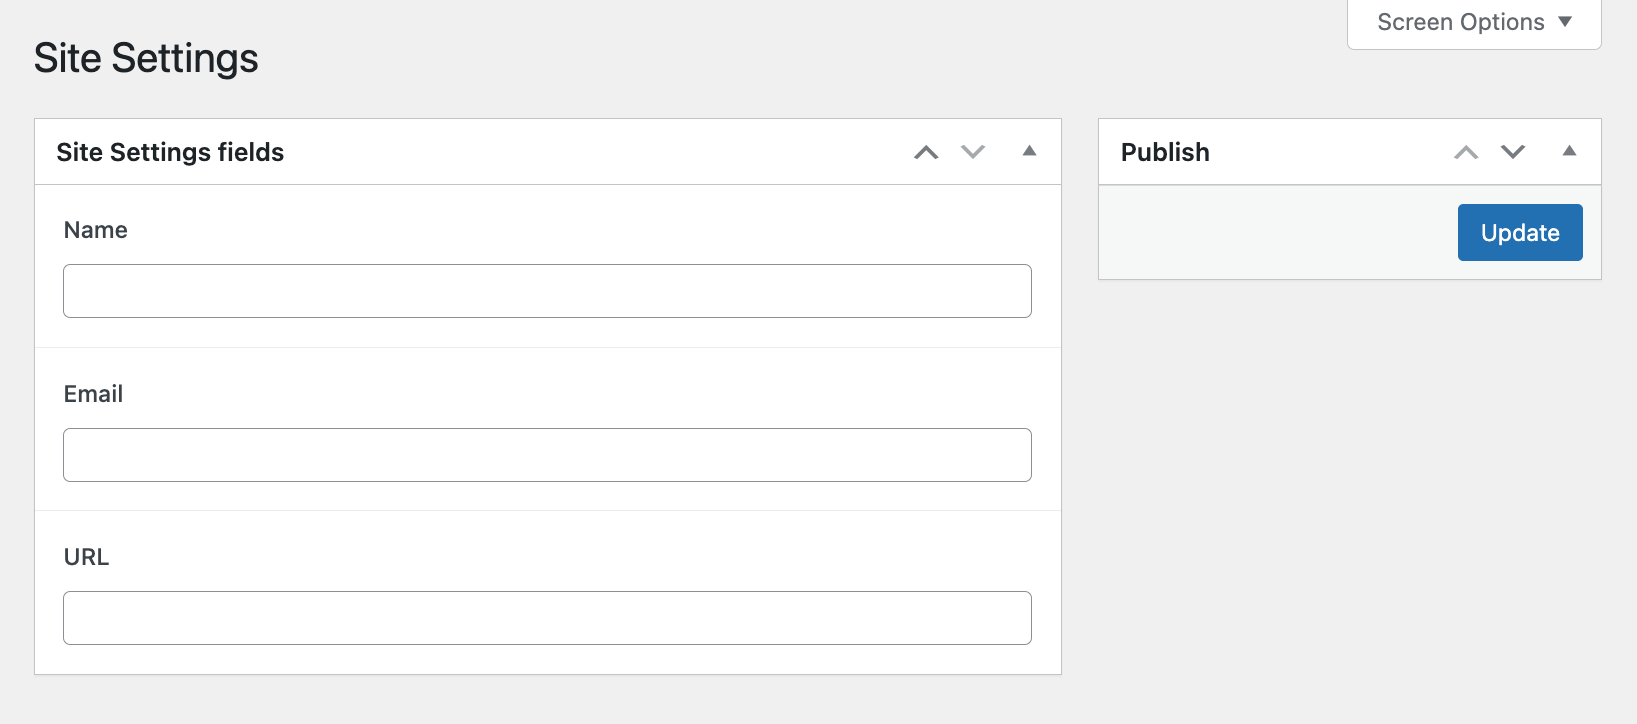Screen dimensions: 1637x724
Task: Click the Publish panel title
Action: point(1164,152)
